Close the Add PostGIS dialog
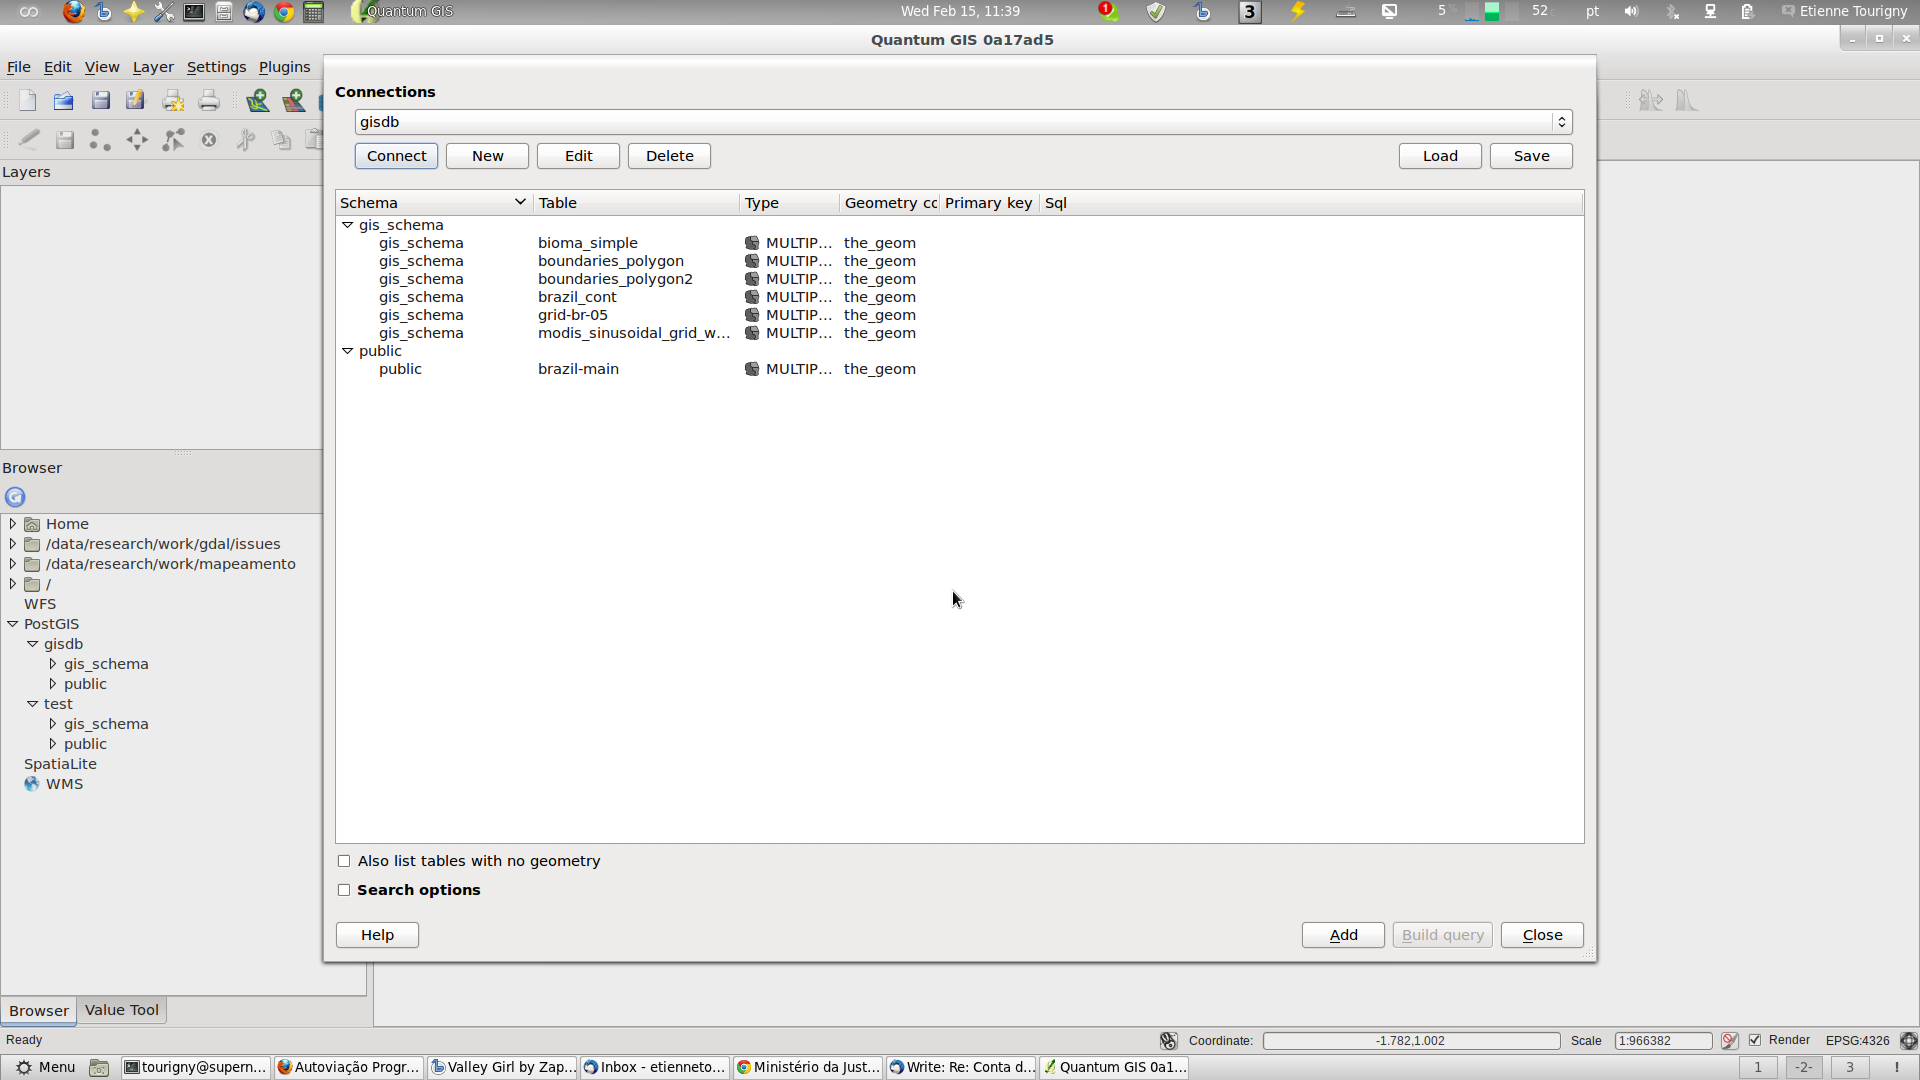 coord(1542,935)
